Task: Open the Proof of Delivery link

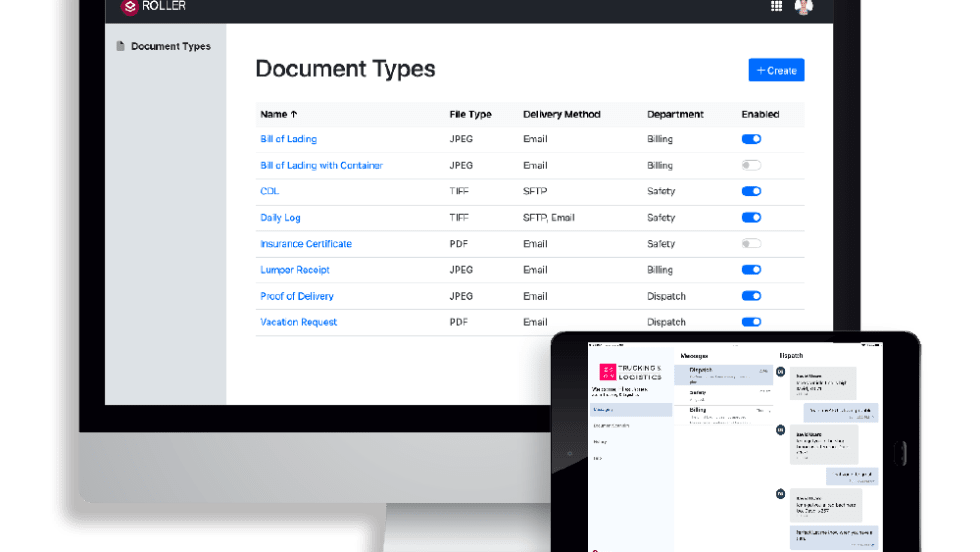Action: 297,296
